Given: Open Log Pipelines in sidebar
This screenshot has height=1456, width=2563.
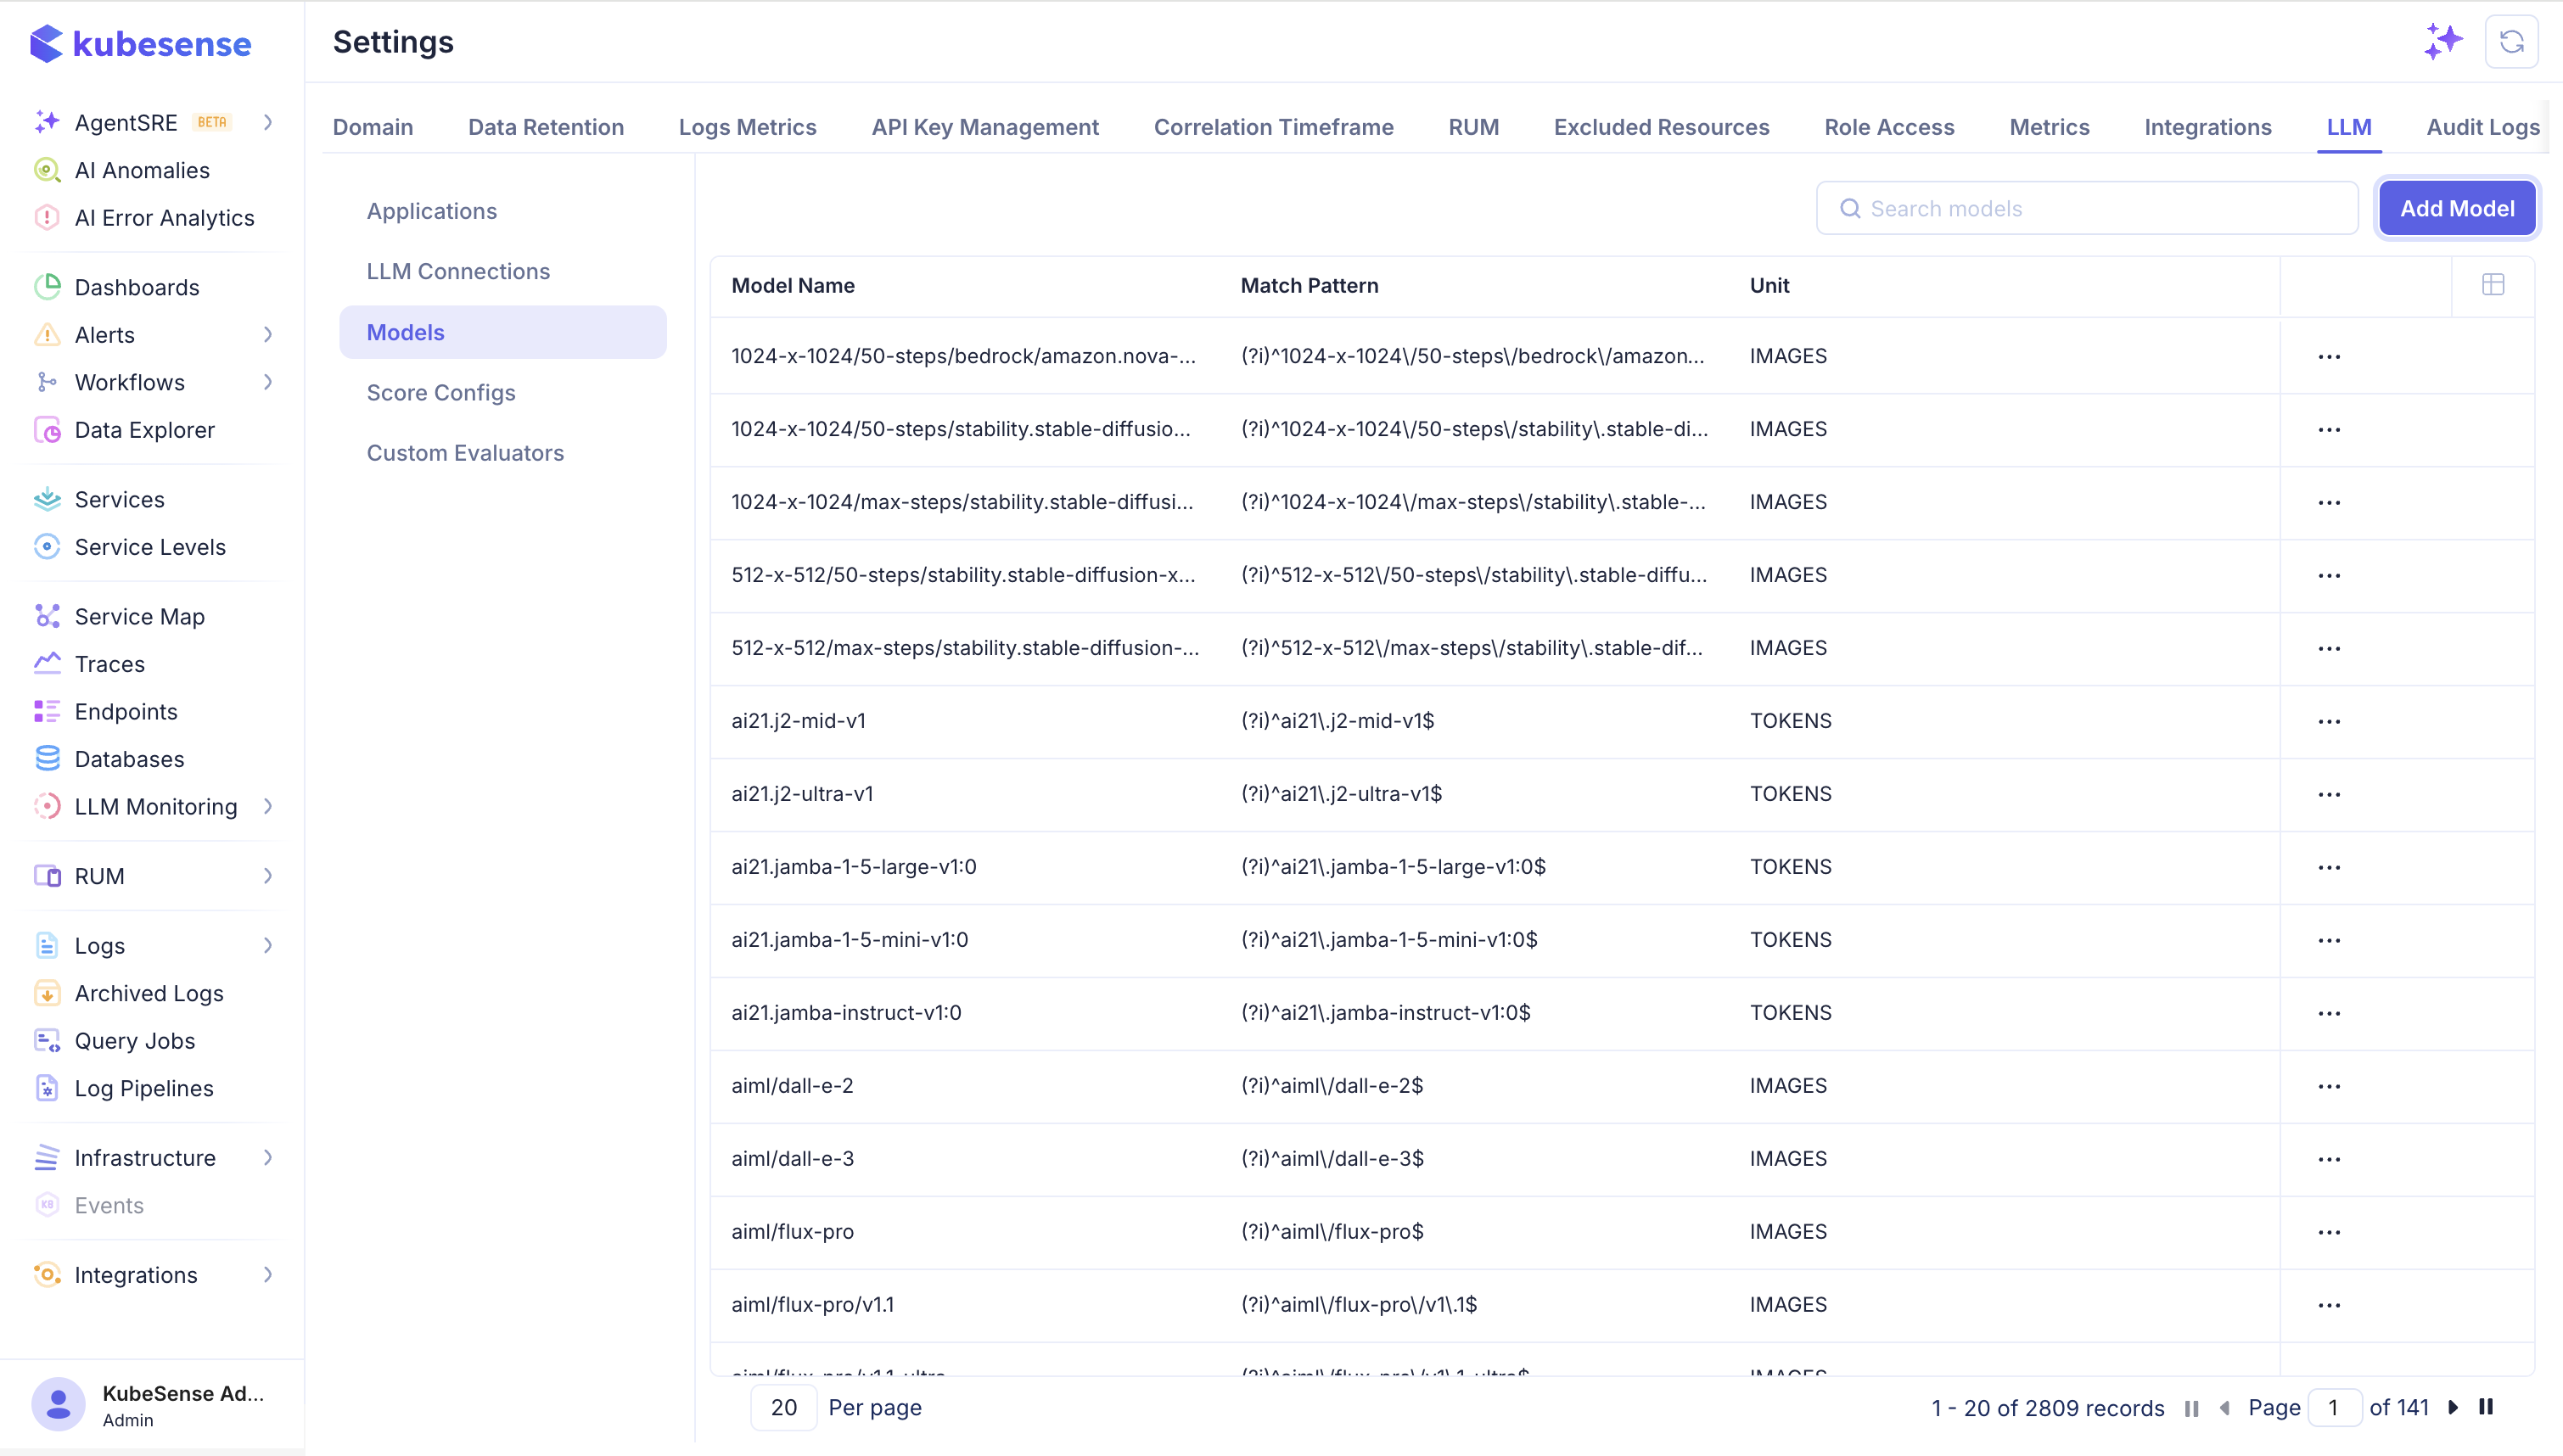Looking at the screenshot, I should pyautogui.click(x=144, y=1088).
